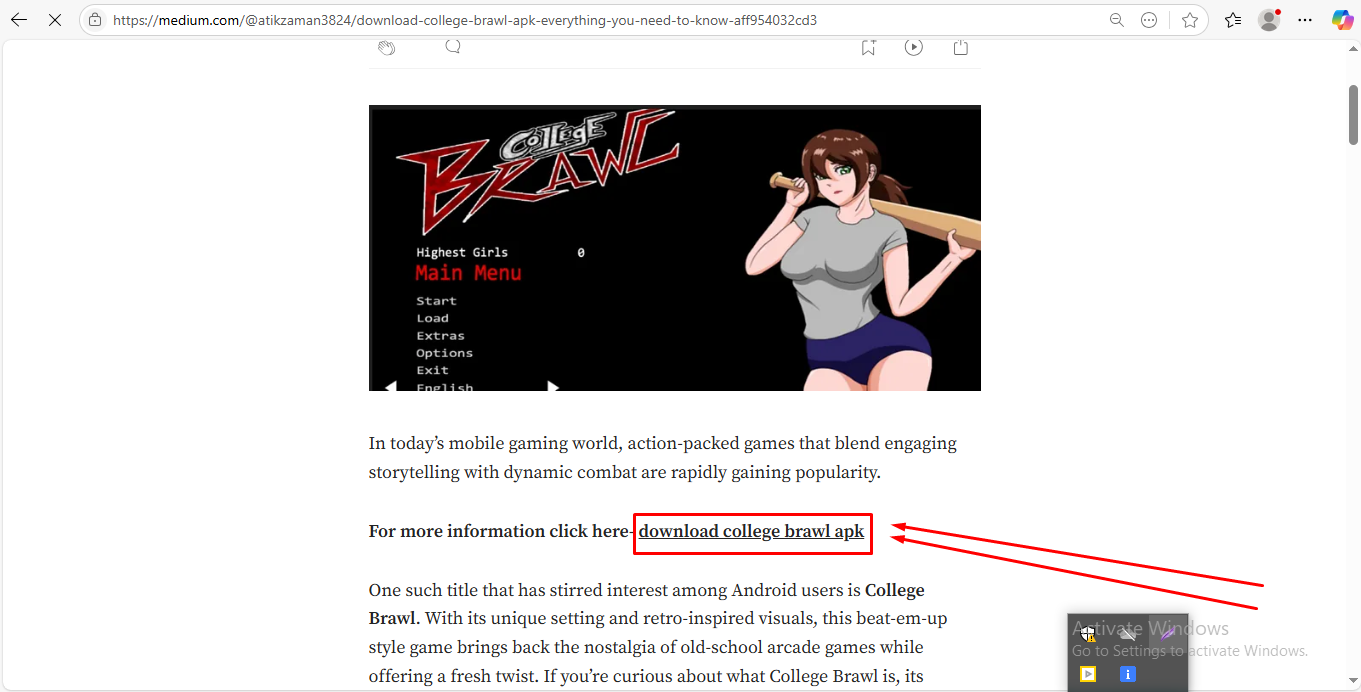1361x692 pixels.
Task: Share the article with the share icon
Action: coord(961,47)
